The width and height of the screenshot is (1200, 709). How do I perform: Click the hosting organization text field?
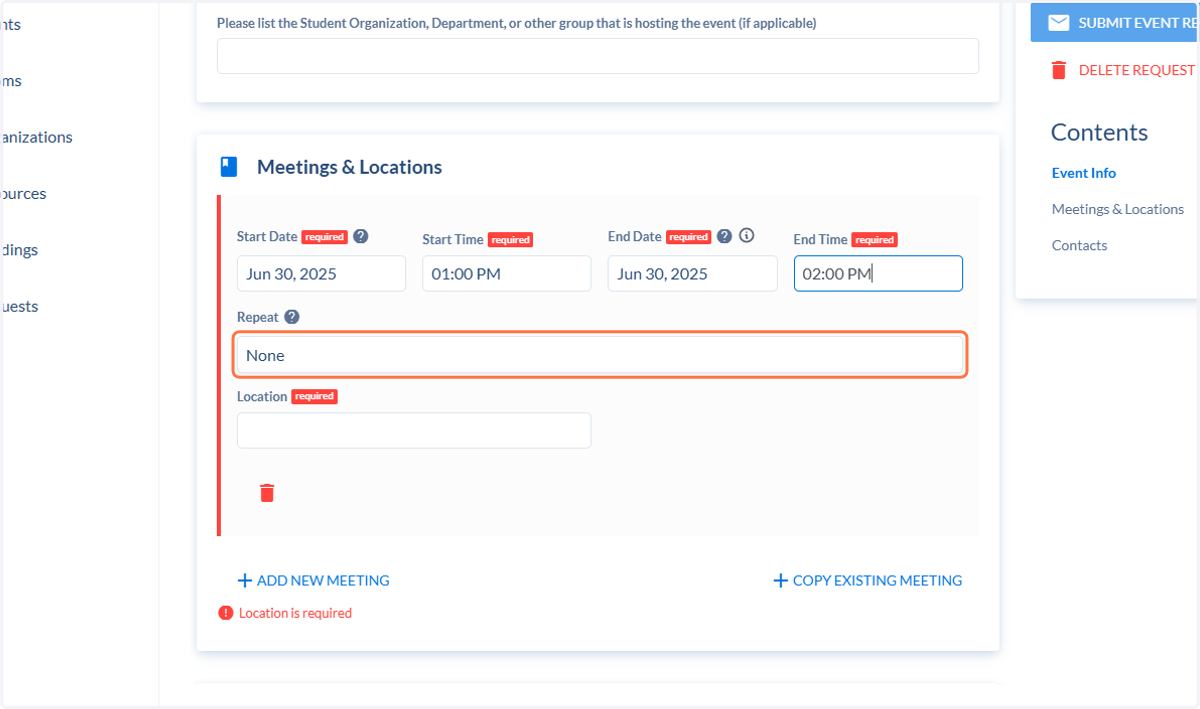pos(598,56)
